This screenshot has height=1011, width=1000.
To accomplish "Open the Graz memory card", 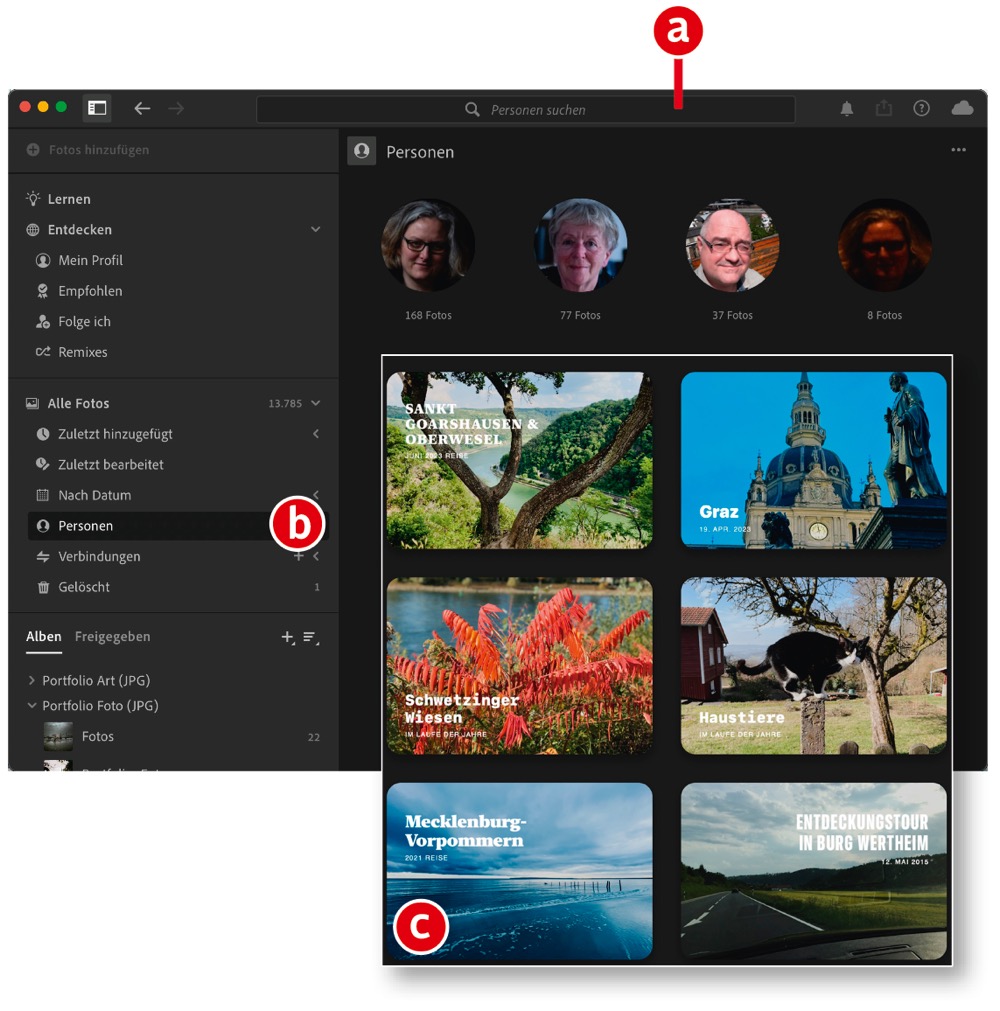I will (x=813, y=460).
